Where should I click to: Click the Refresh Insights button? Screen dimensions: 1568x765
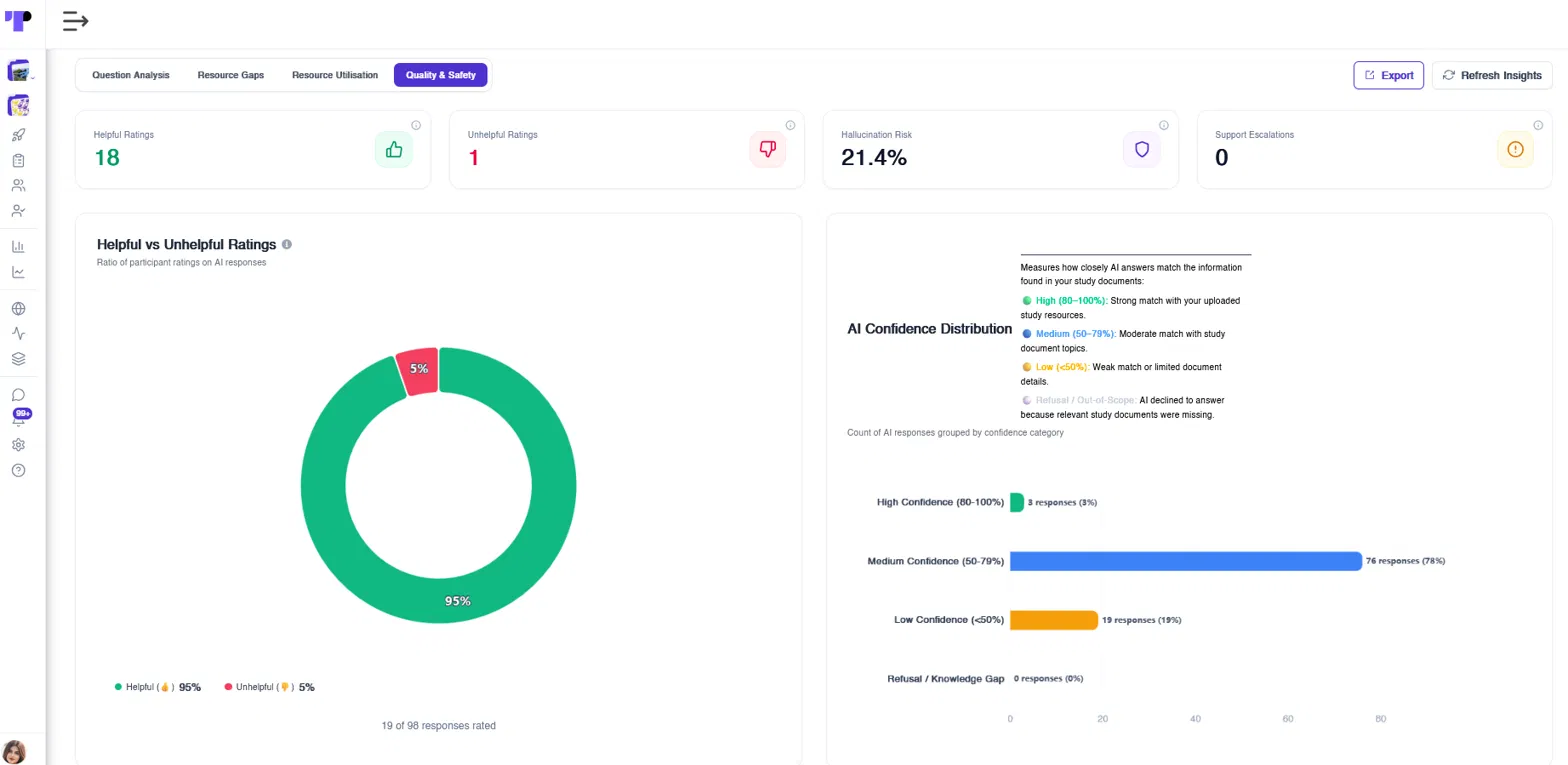[x=1492, y=75]
